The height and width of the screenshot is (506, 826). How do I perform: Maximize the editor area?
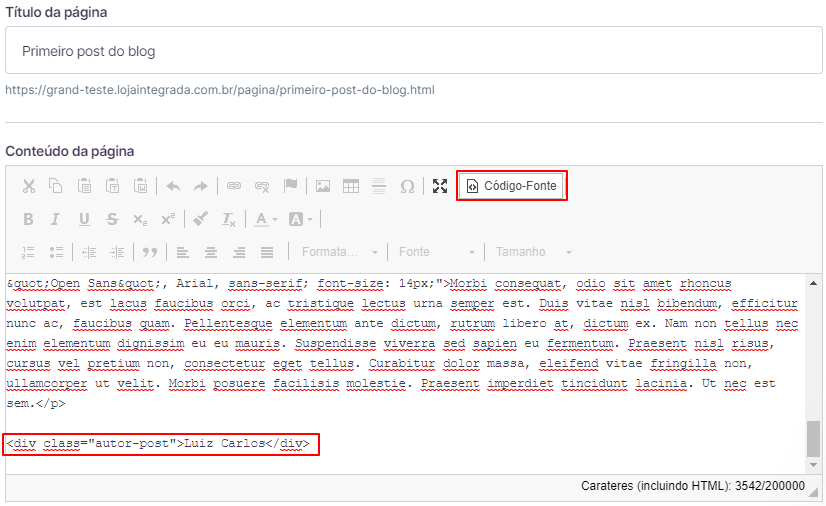[x=440, y=186]
